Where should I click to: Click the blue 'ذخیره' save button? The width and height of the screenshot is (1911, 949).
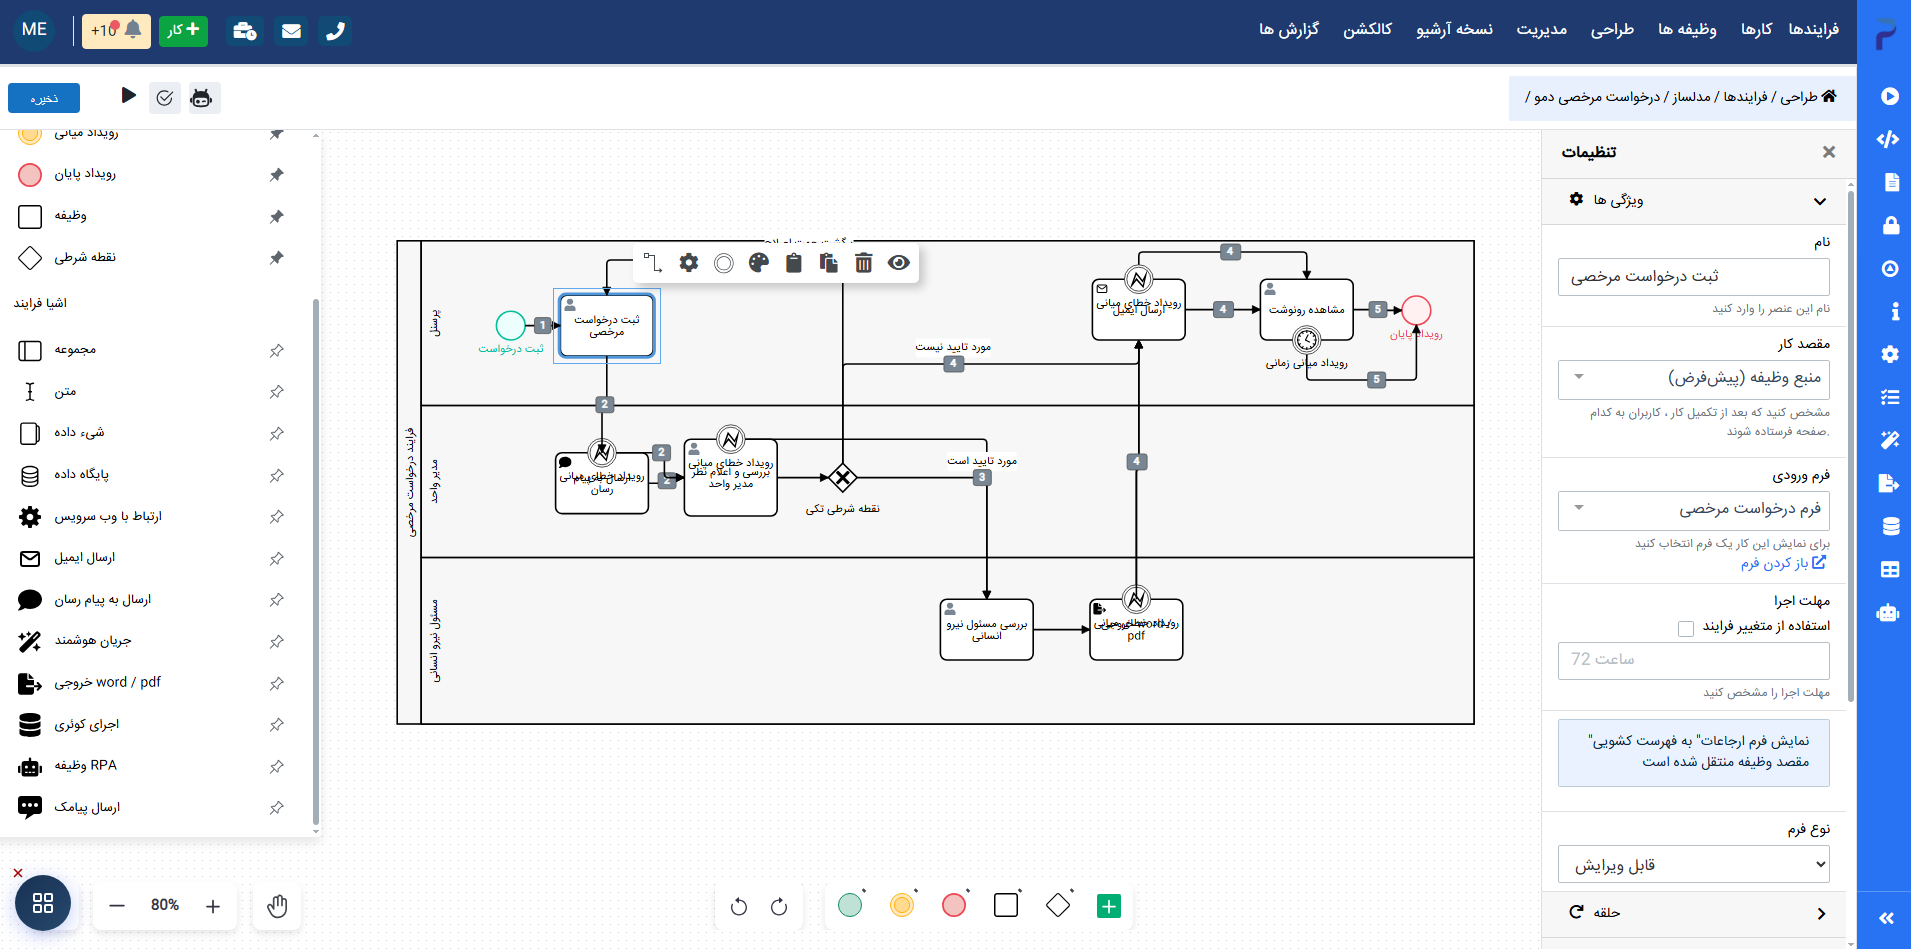44,98
